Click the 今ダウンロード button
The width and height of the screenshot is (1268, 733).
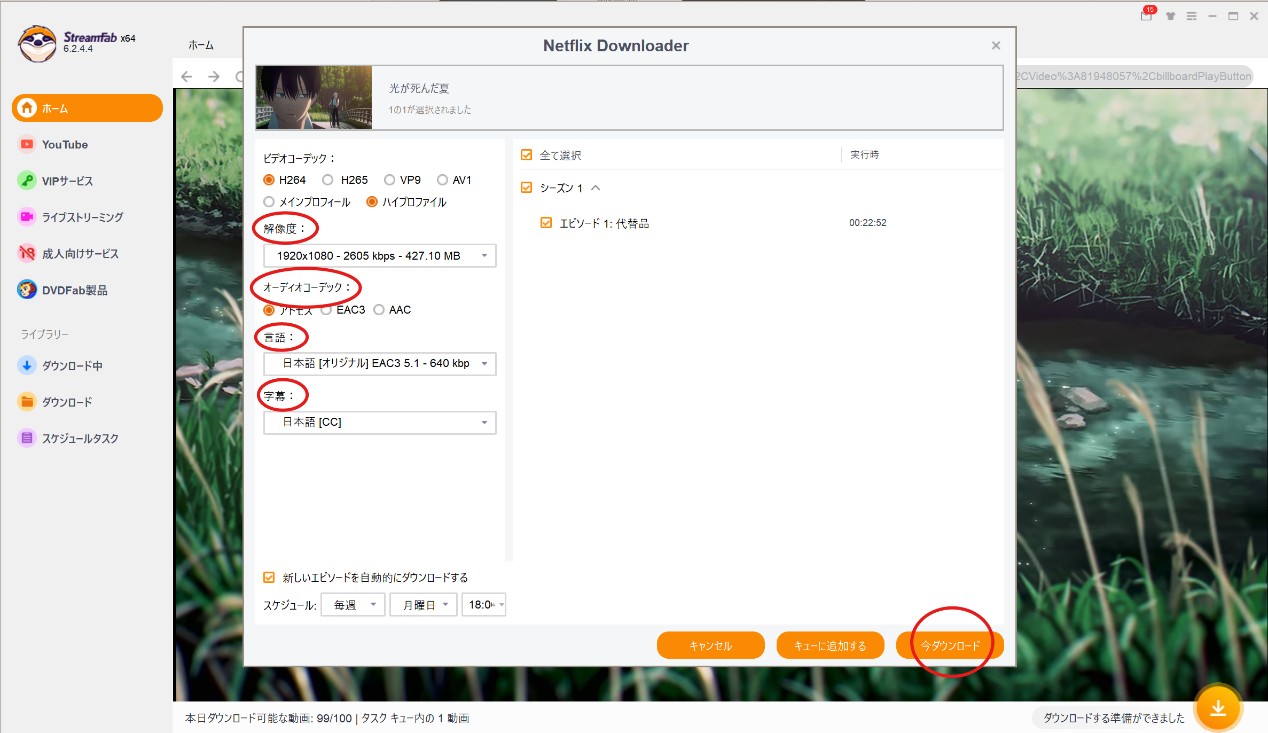tap(950, 646)
